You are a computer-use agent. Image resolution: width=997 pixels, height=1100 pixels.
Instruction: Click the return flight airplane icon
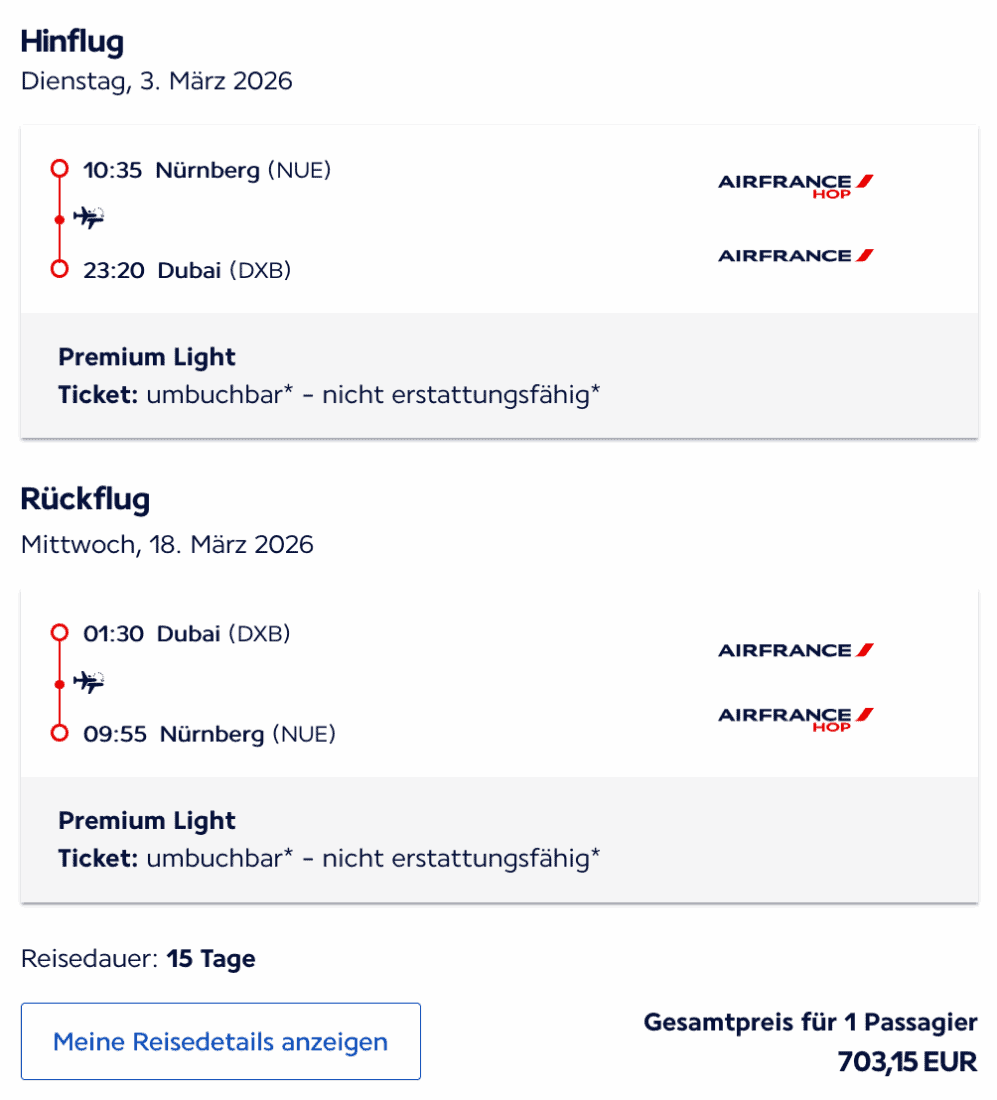click(89, 682)
